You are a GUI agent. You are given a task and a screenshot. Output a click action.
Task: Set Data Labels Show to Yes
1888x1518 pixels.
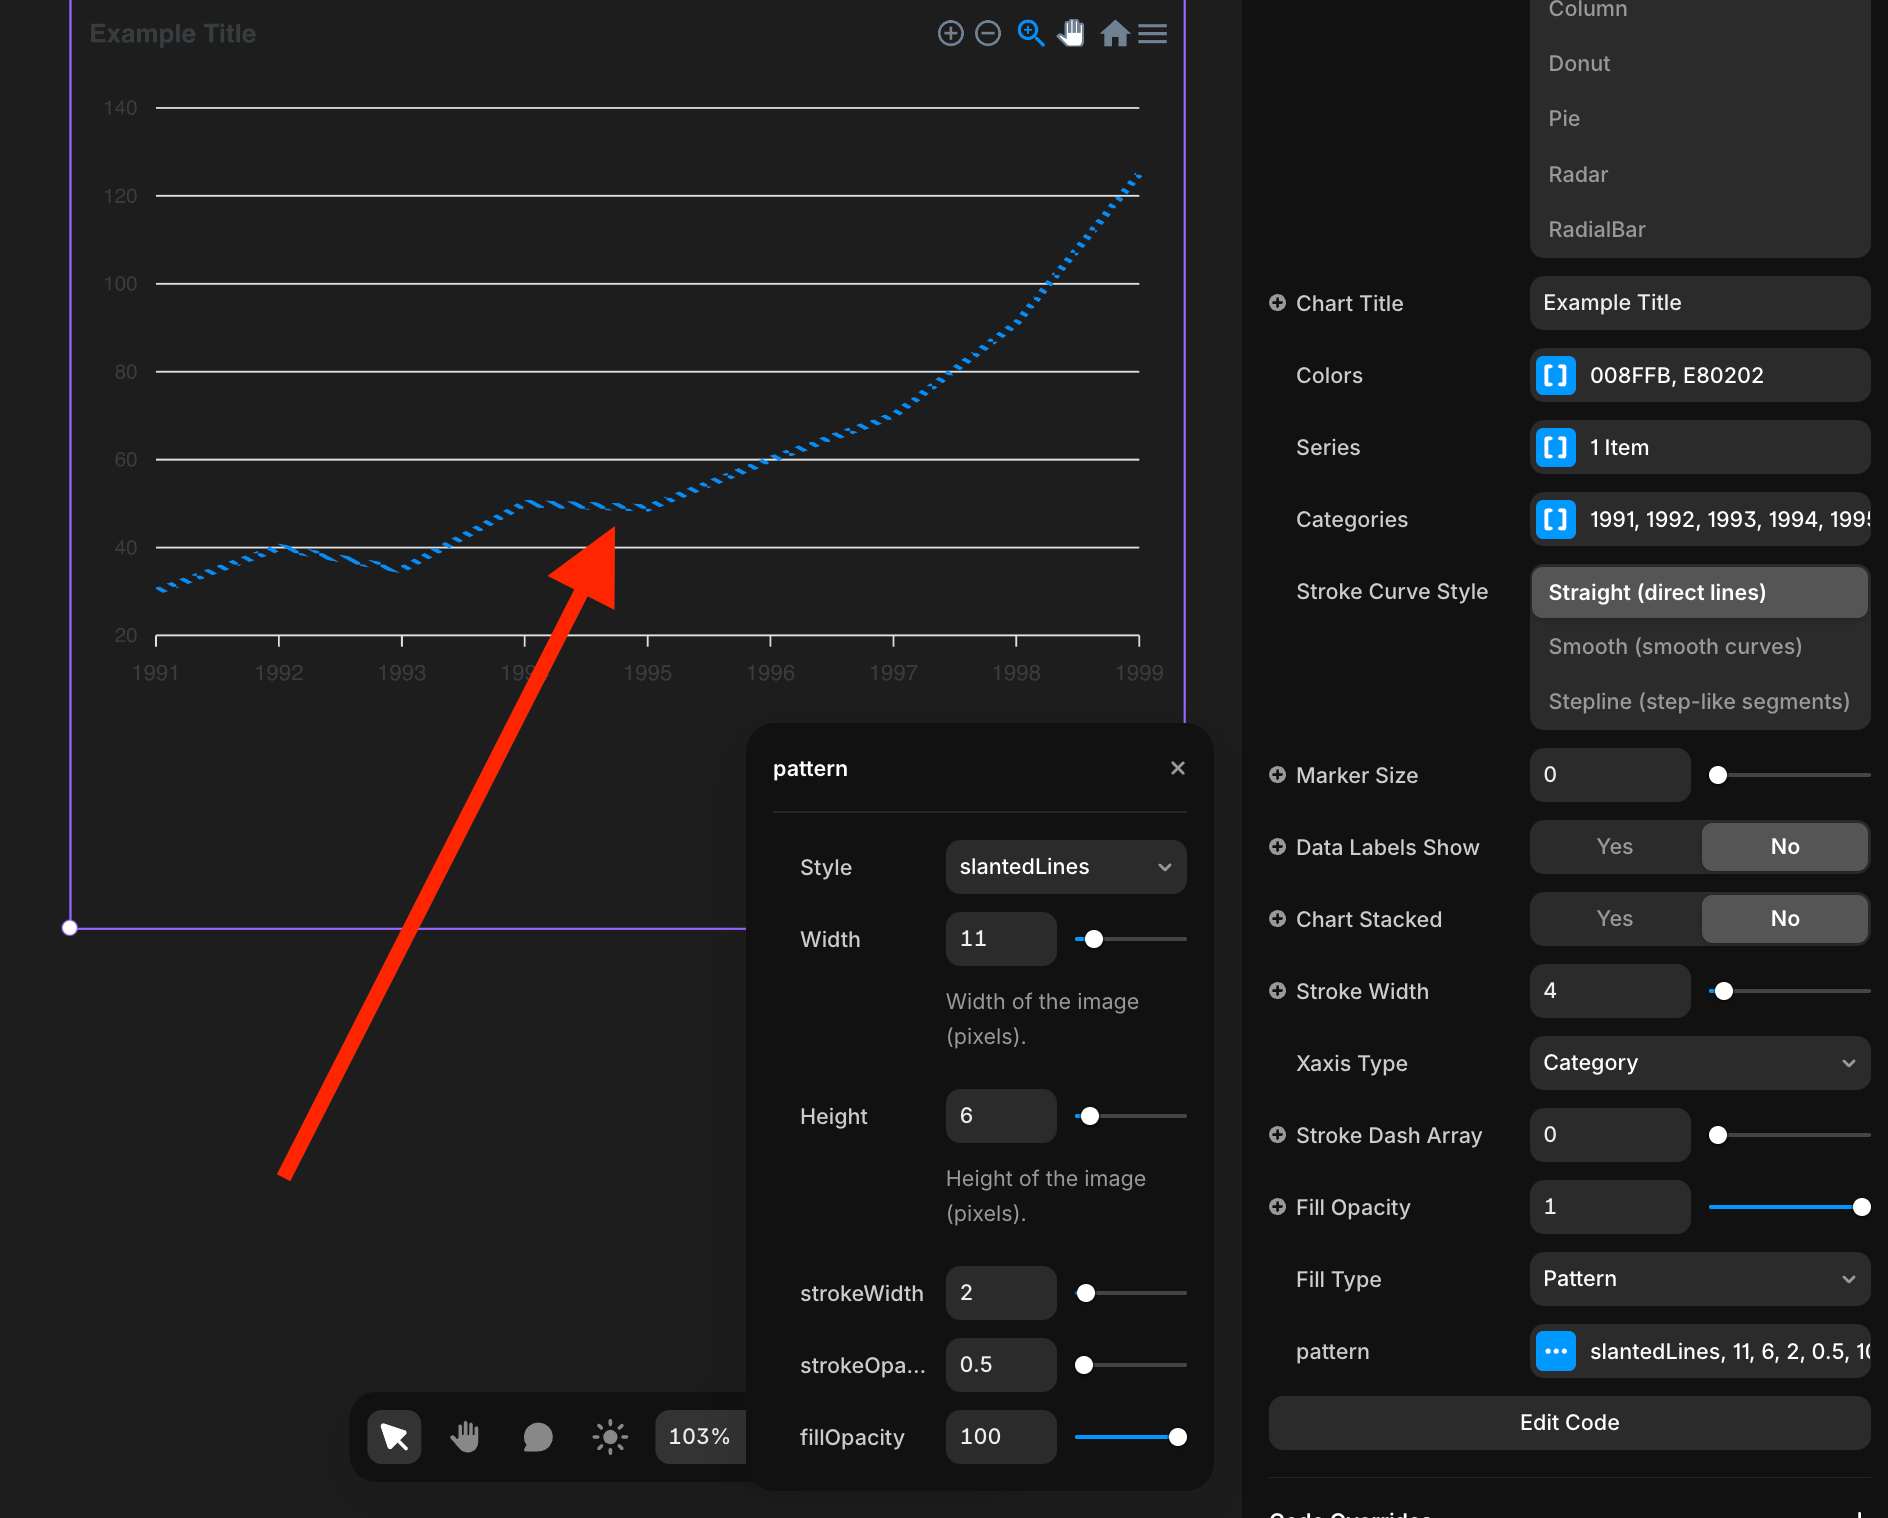click(x=1613, y=846)
